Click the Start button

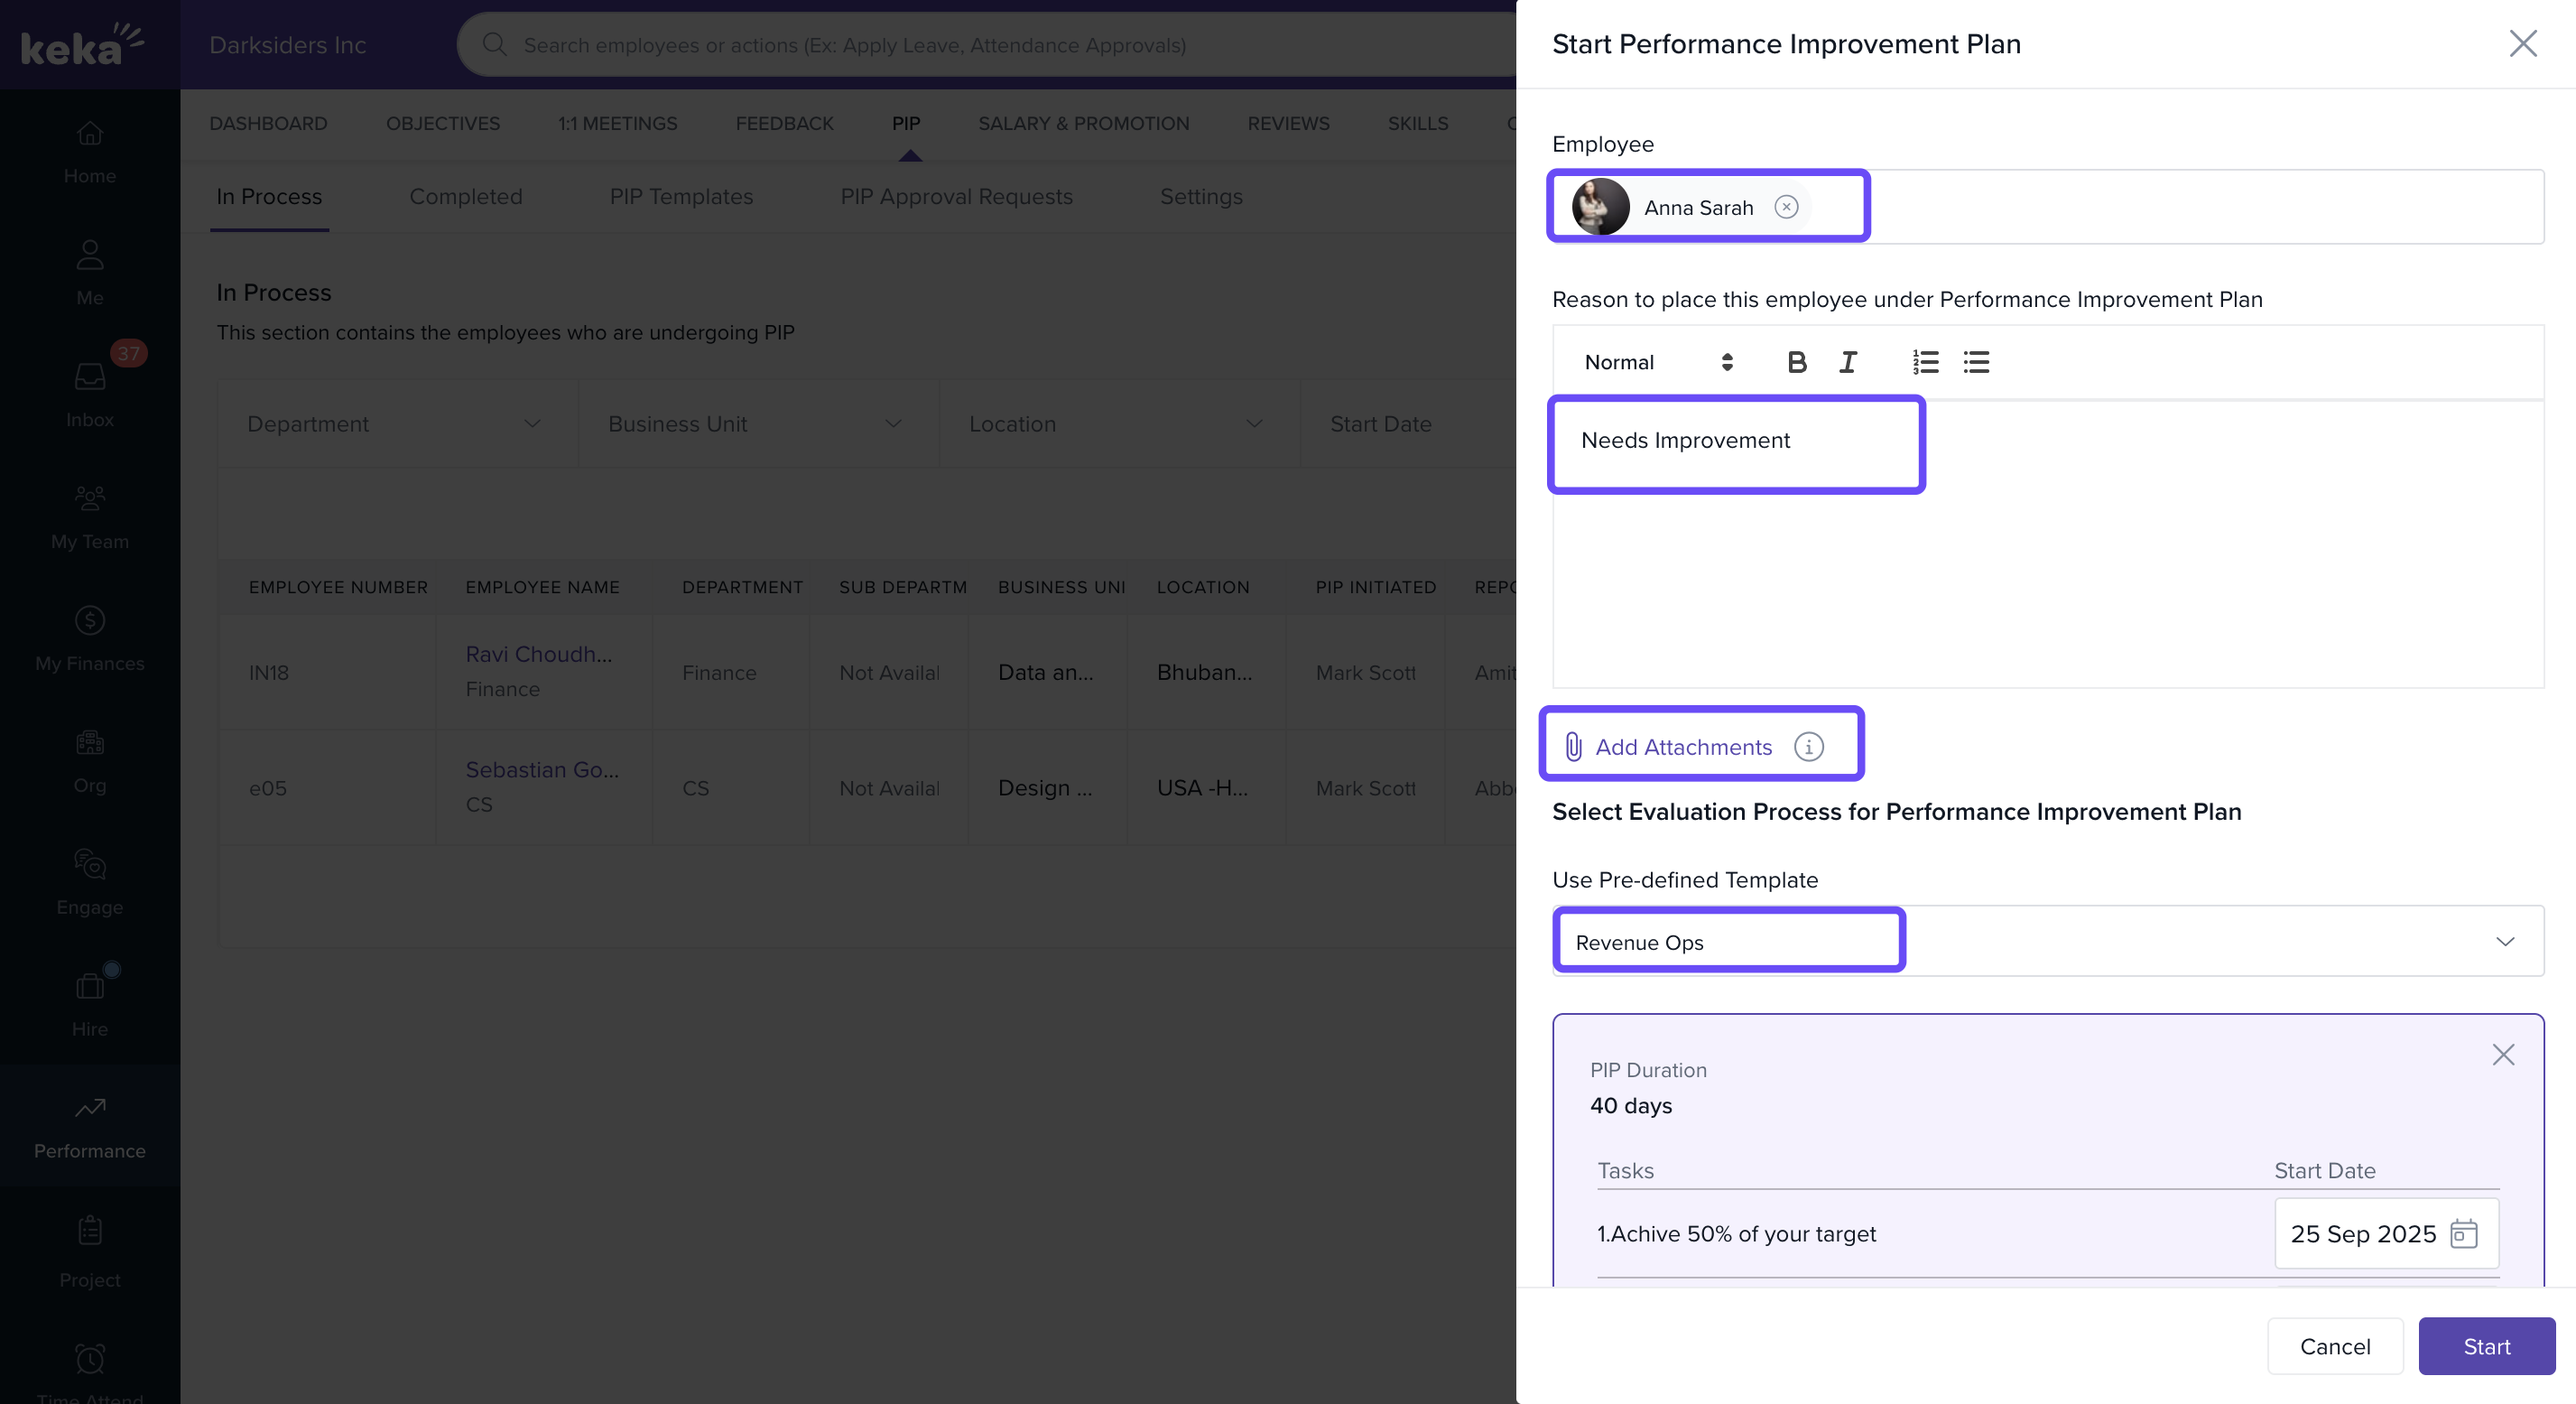(2486, 1346)
